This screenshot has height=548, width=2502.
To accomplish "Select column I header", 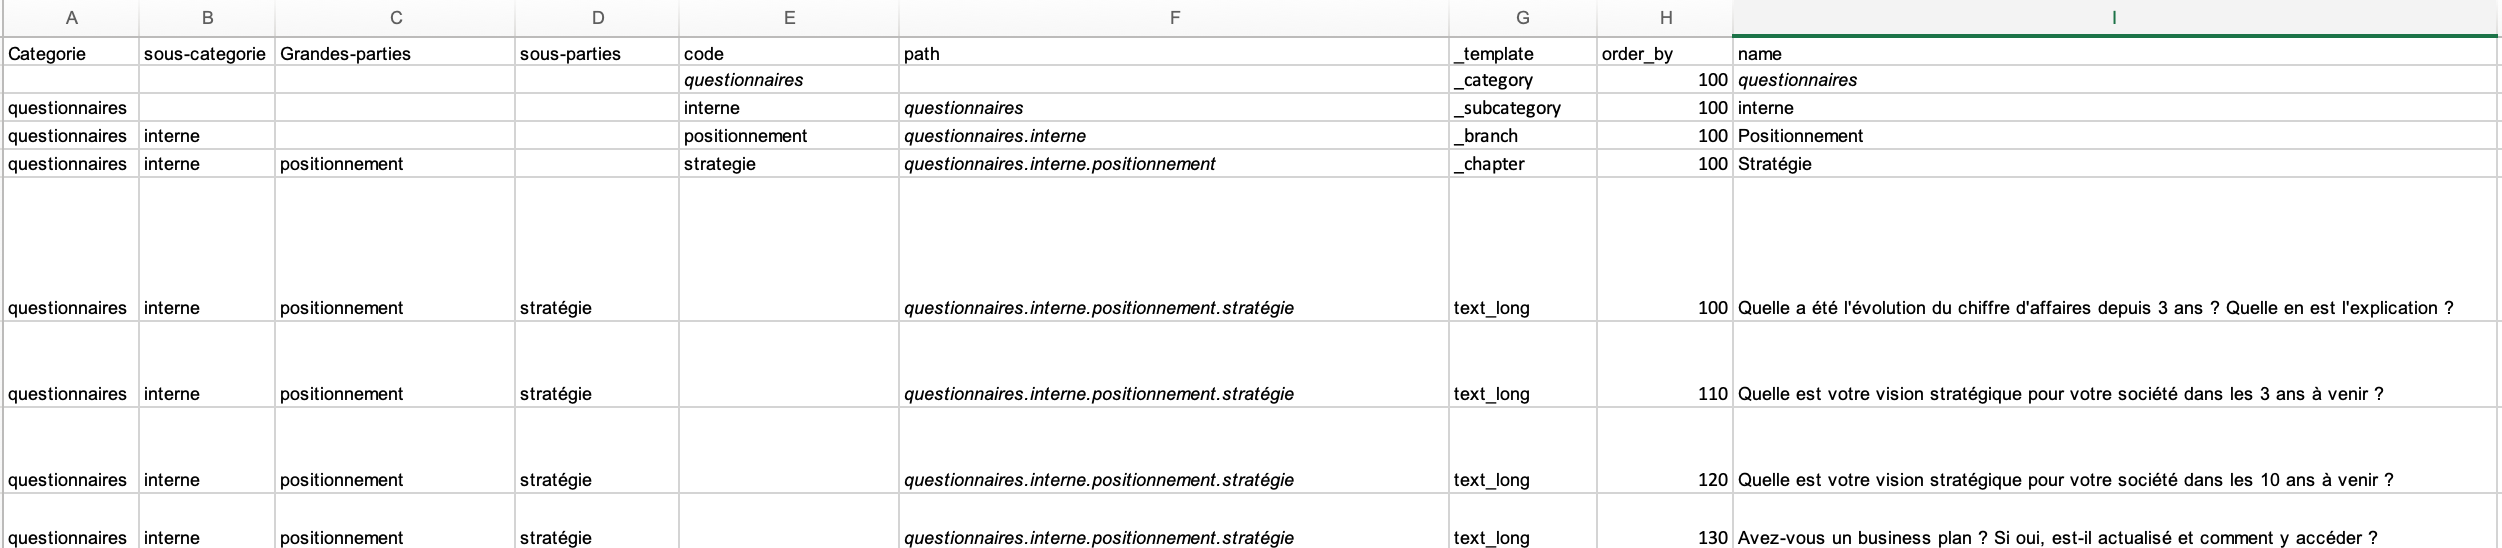I will 2114,18.
